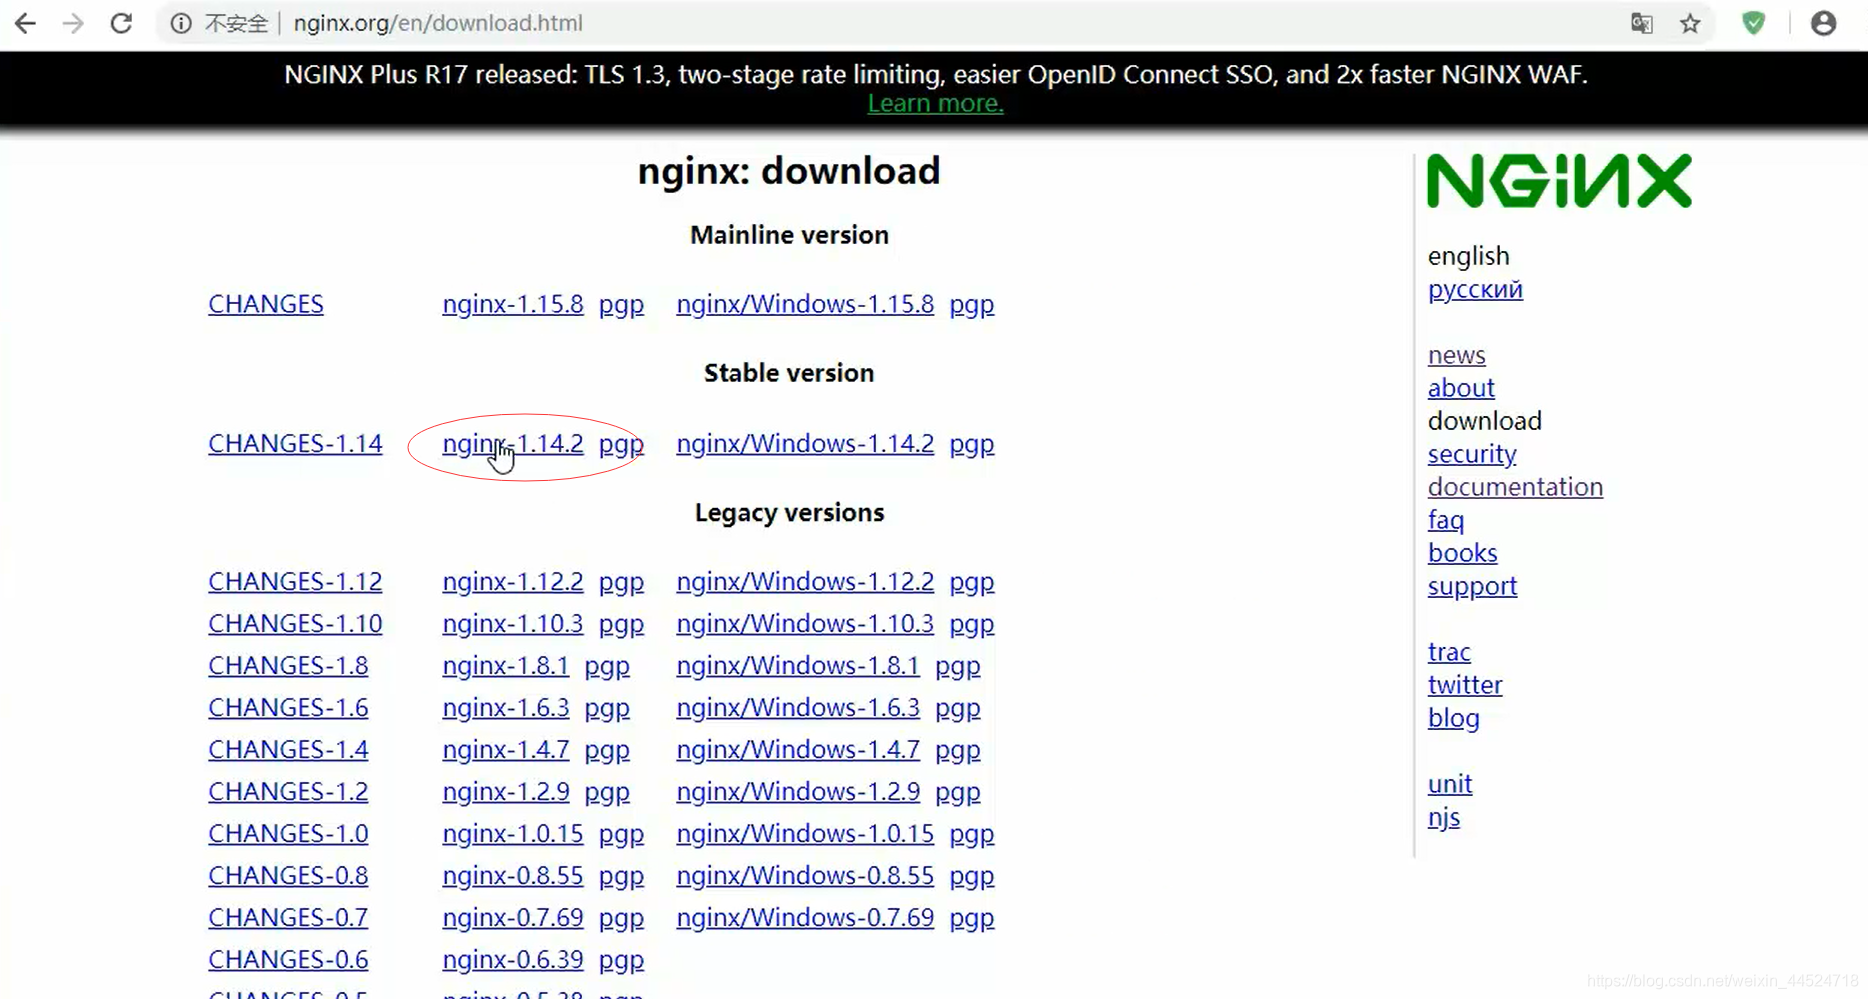Screen dimensions: 1868x999
Task: Switch language to русский
Action: 1475,290
